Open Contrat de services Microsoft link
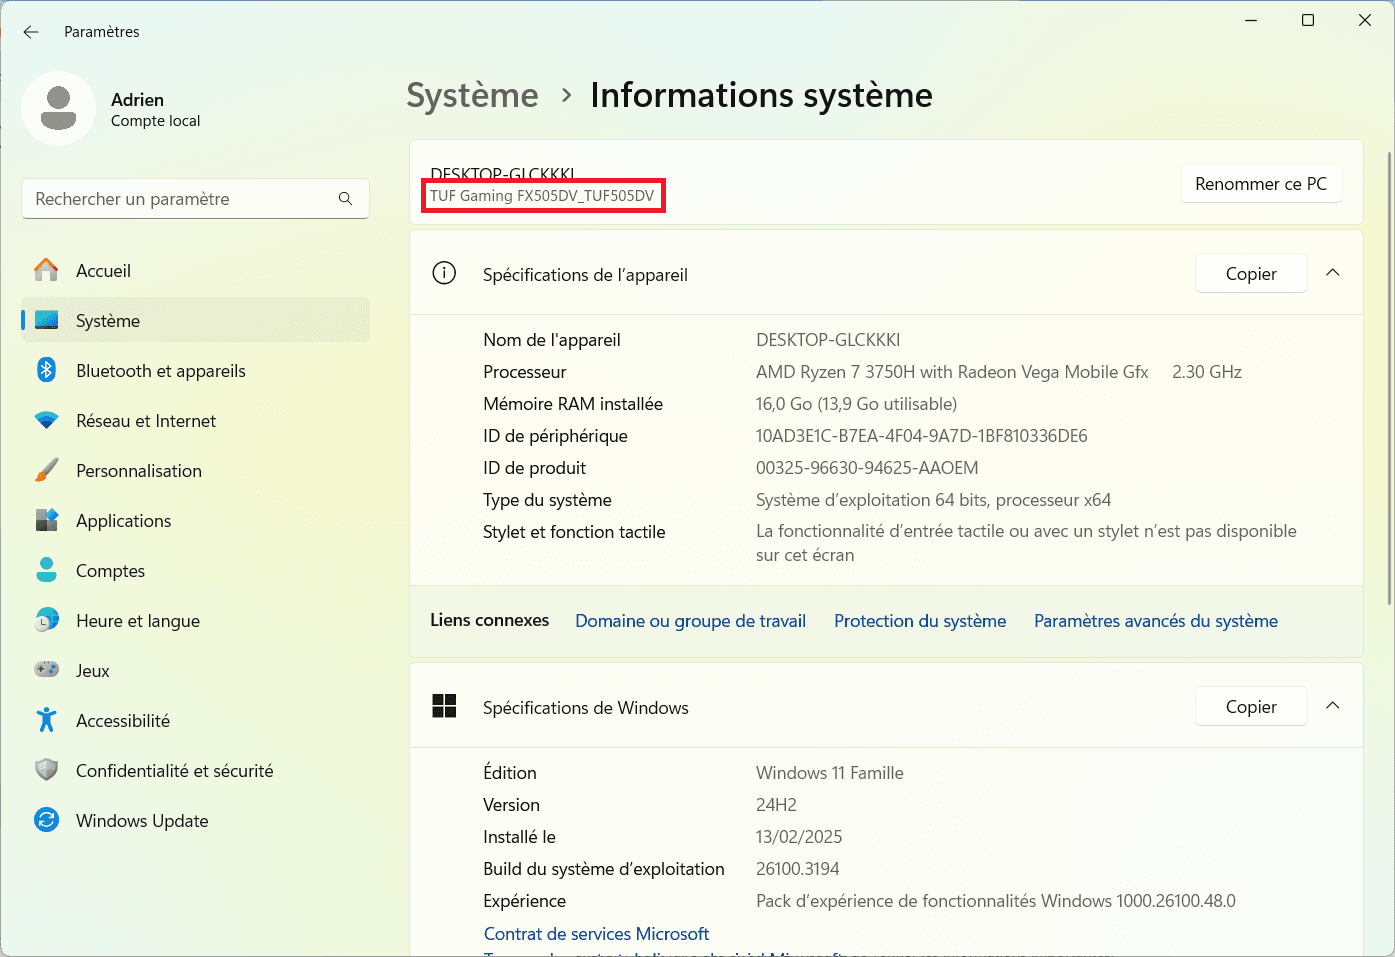The image size is (1395, 957). pos(596,934)
